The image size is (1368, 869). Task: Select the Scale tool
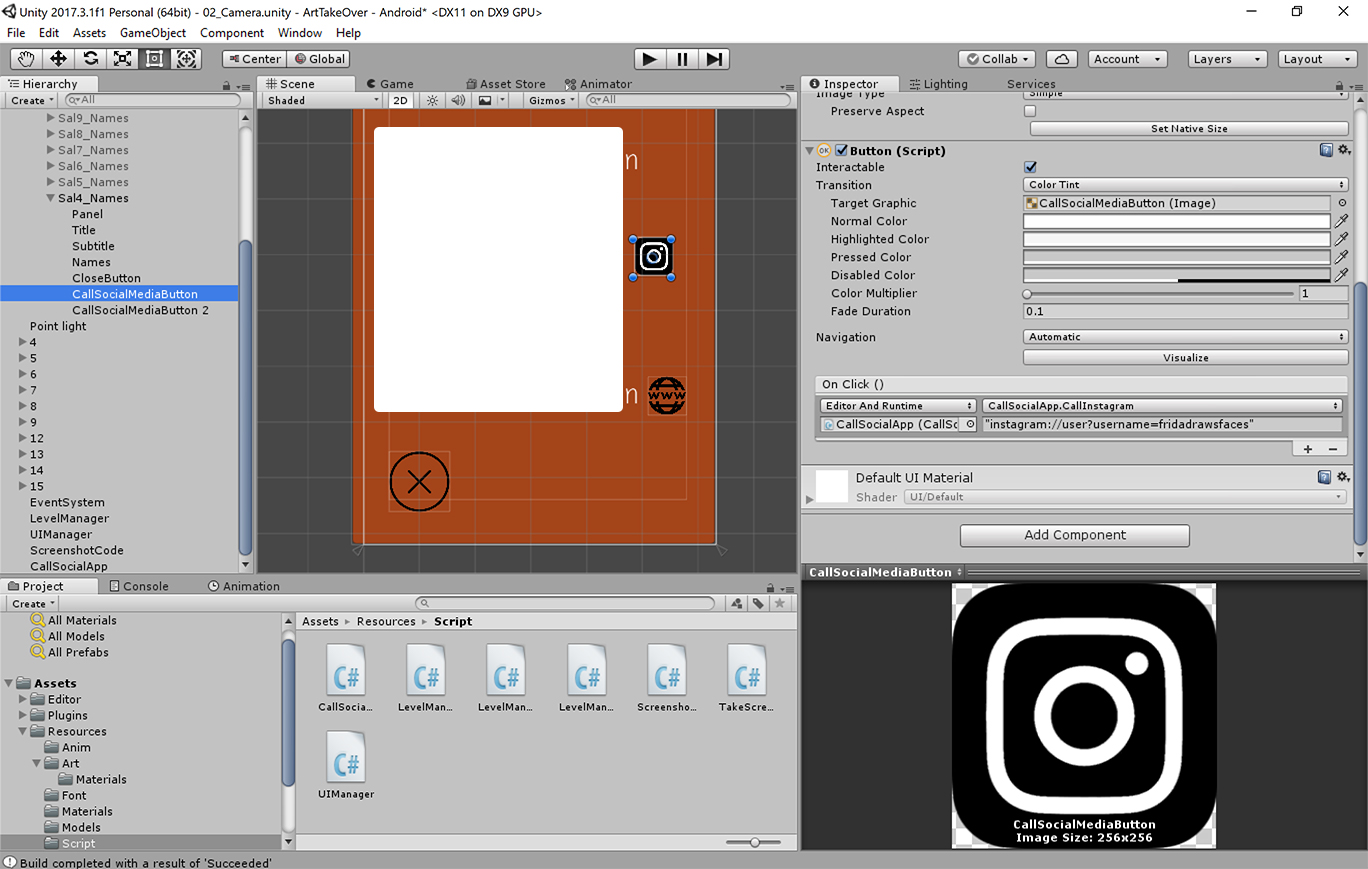[123, 59]
